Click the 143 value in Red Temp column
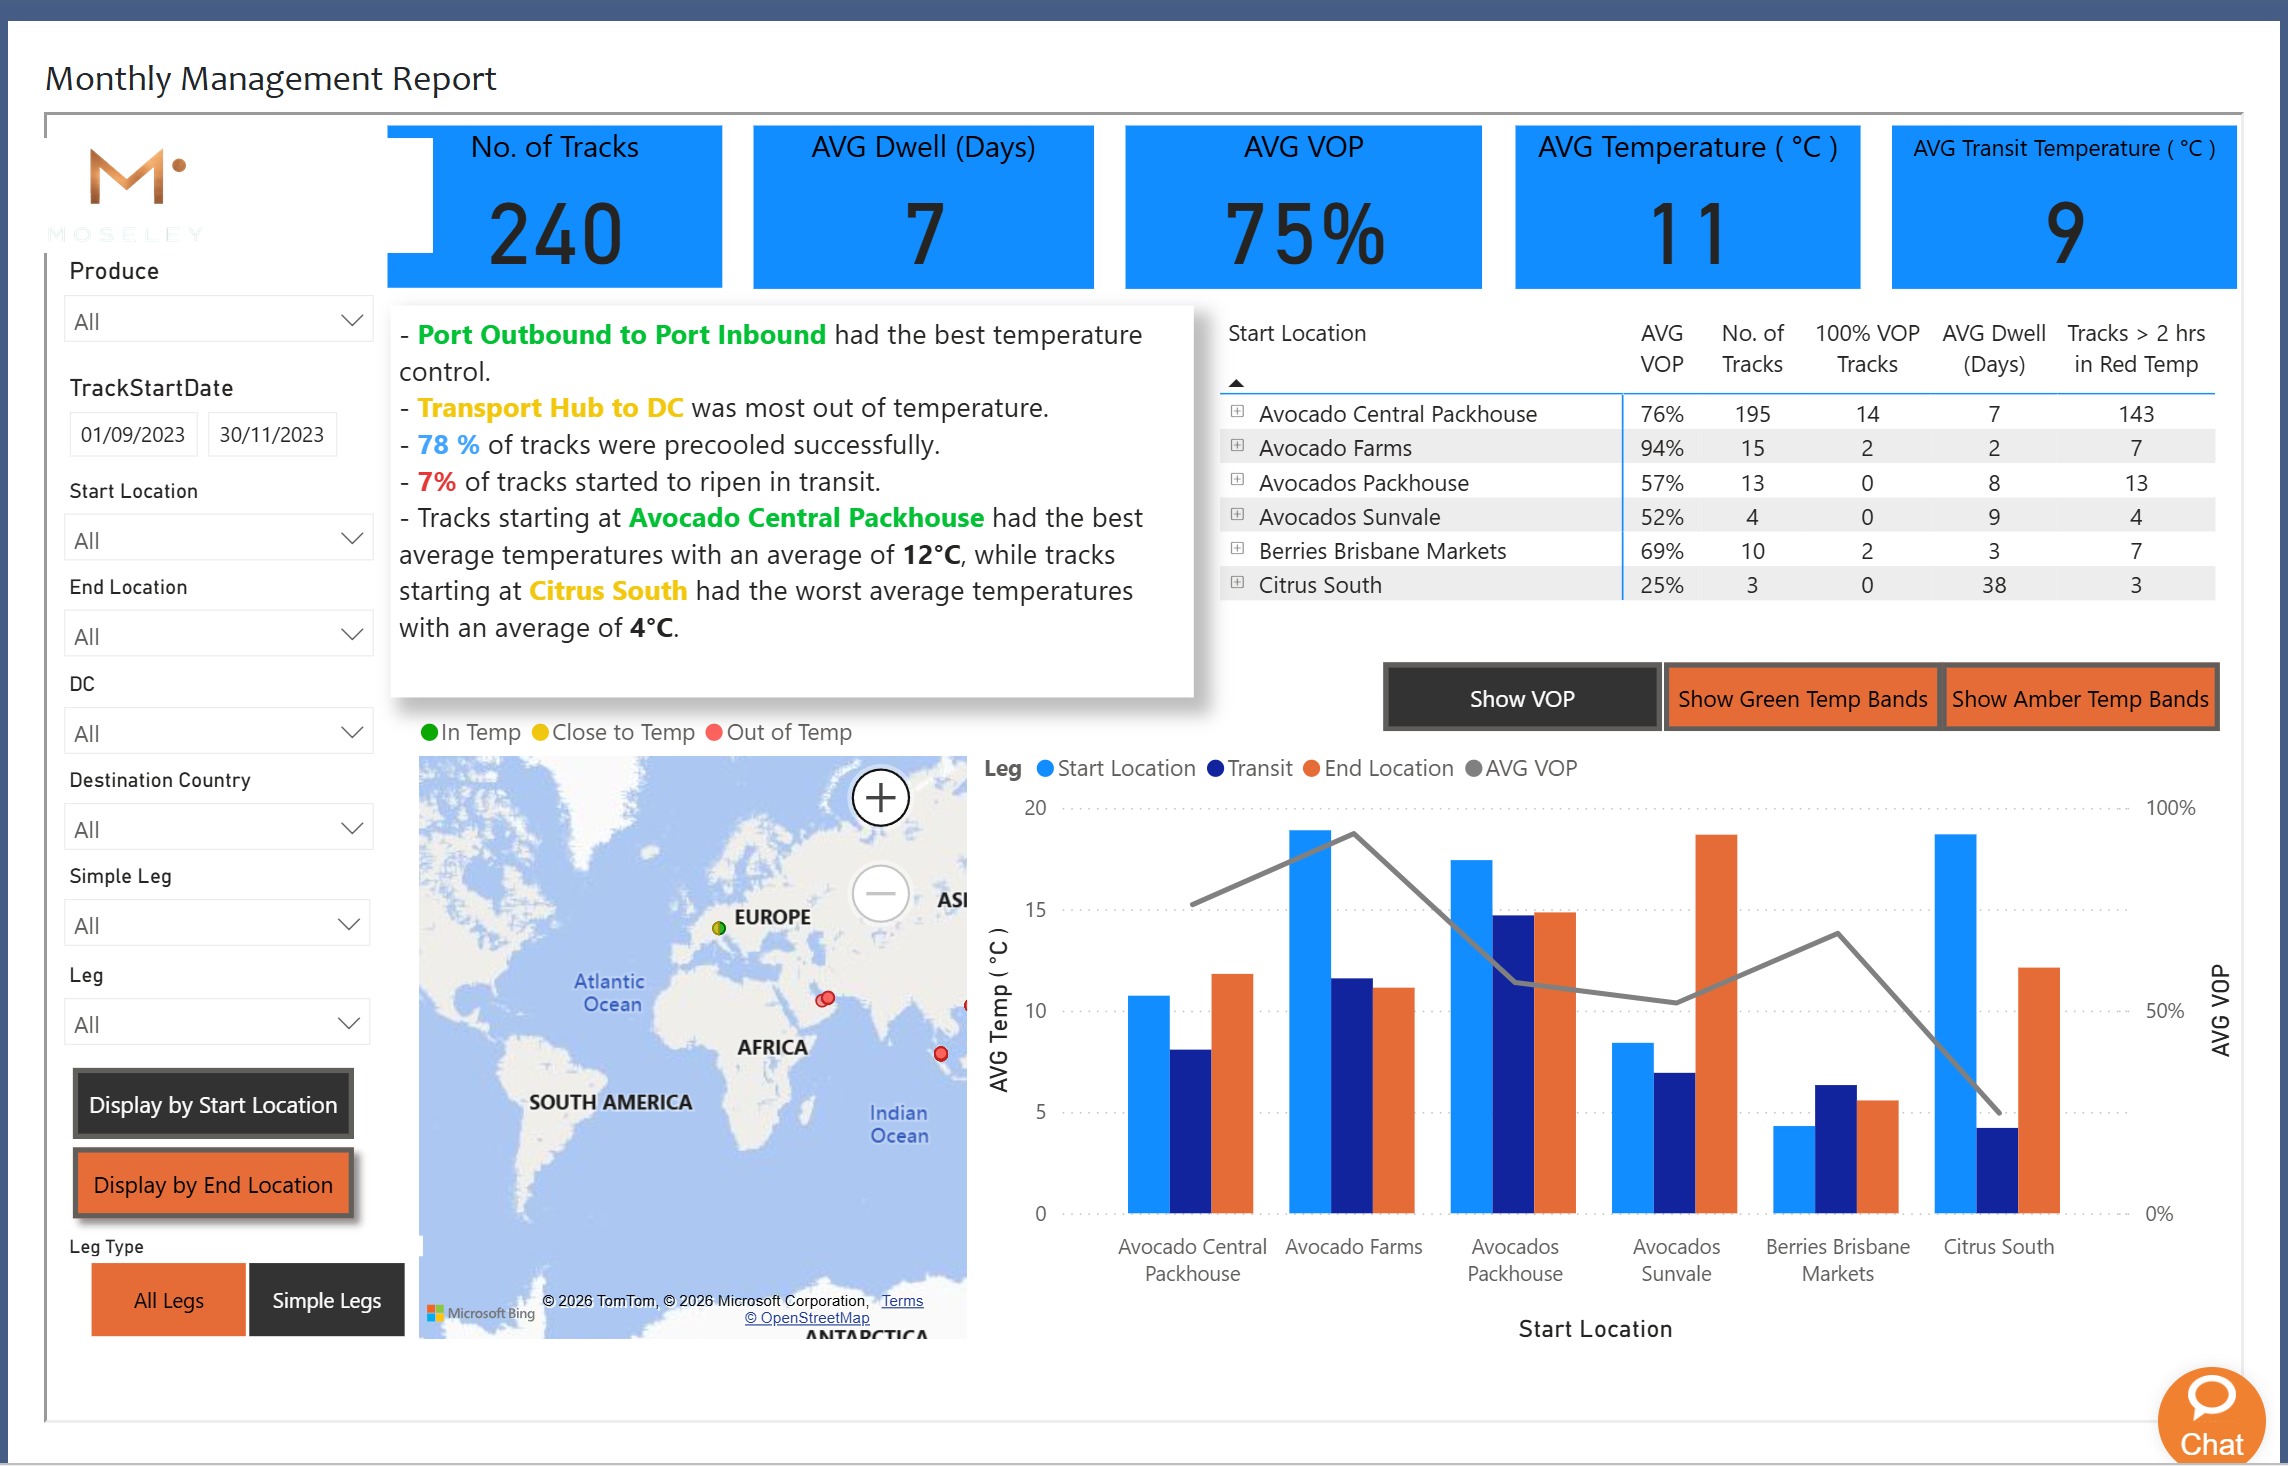The width and height of the screenshot is (2288, 1466). [x=2136, y=413]
